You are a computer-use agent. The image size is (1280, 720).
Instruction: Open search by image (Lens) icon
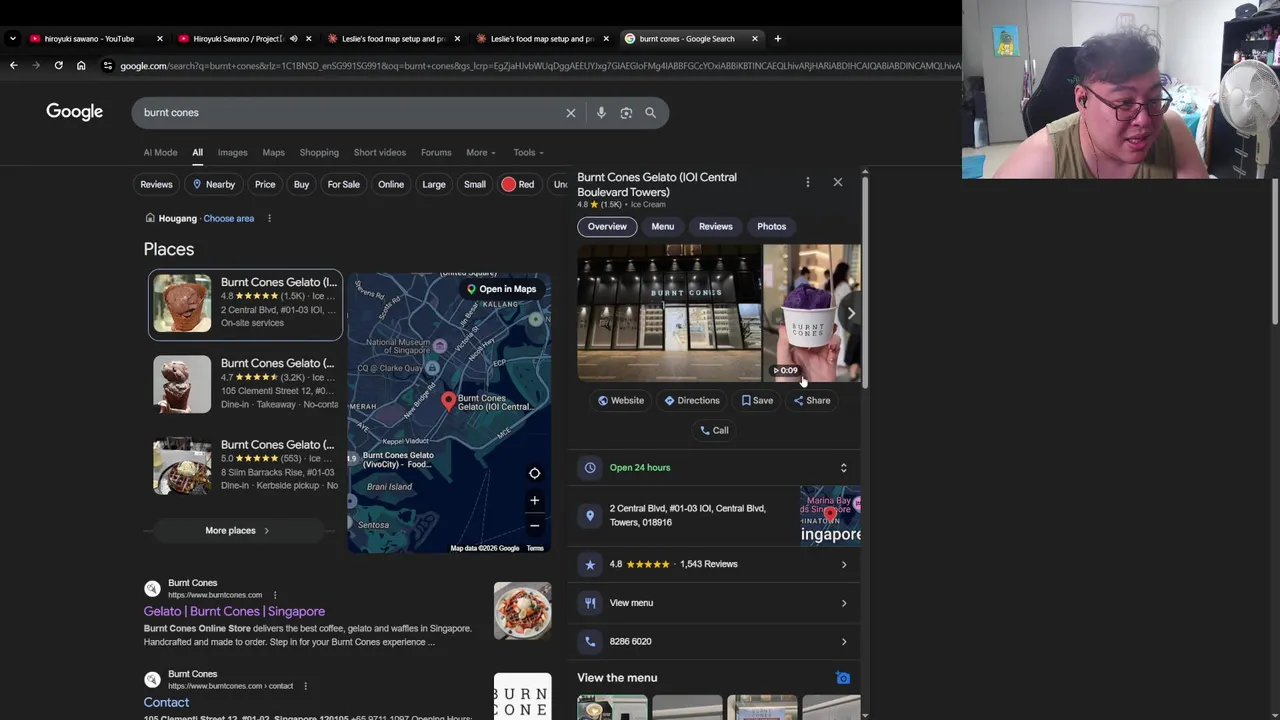[626, 113]
